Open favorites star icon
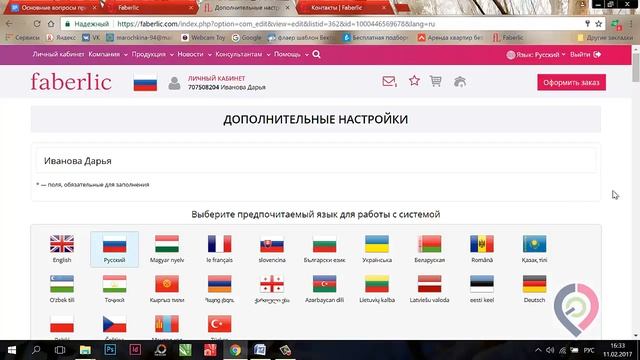 click(x=414, y=80)
